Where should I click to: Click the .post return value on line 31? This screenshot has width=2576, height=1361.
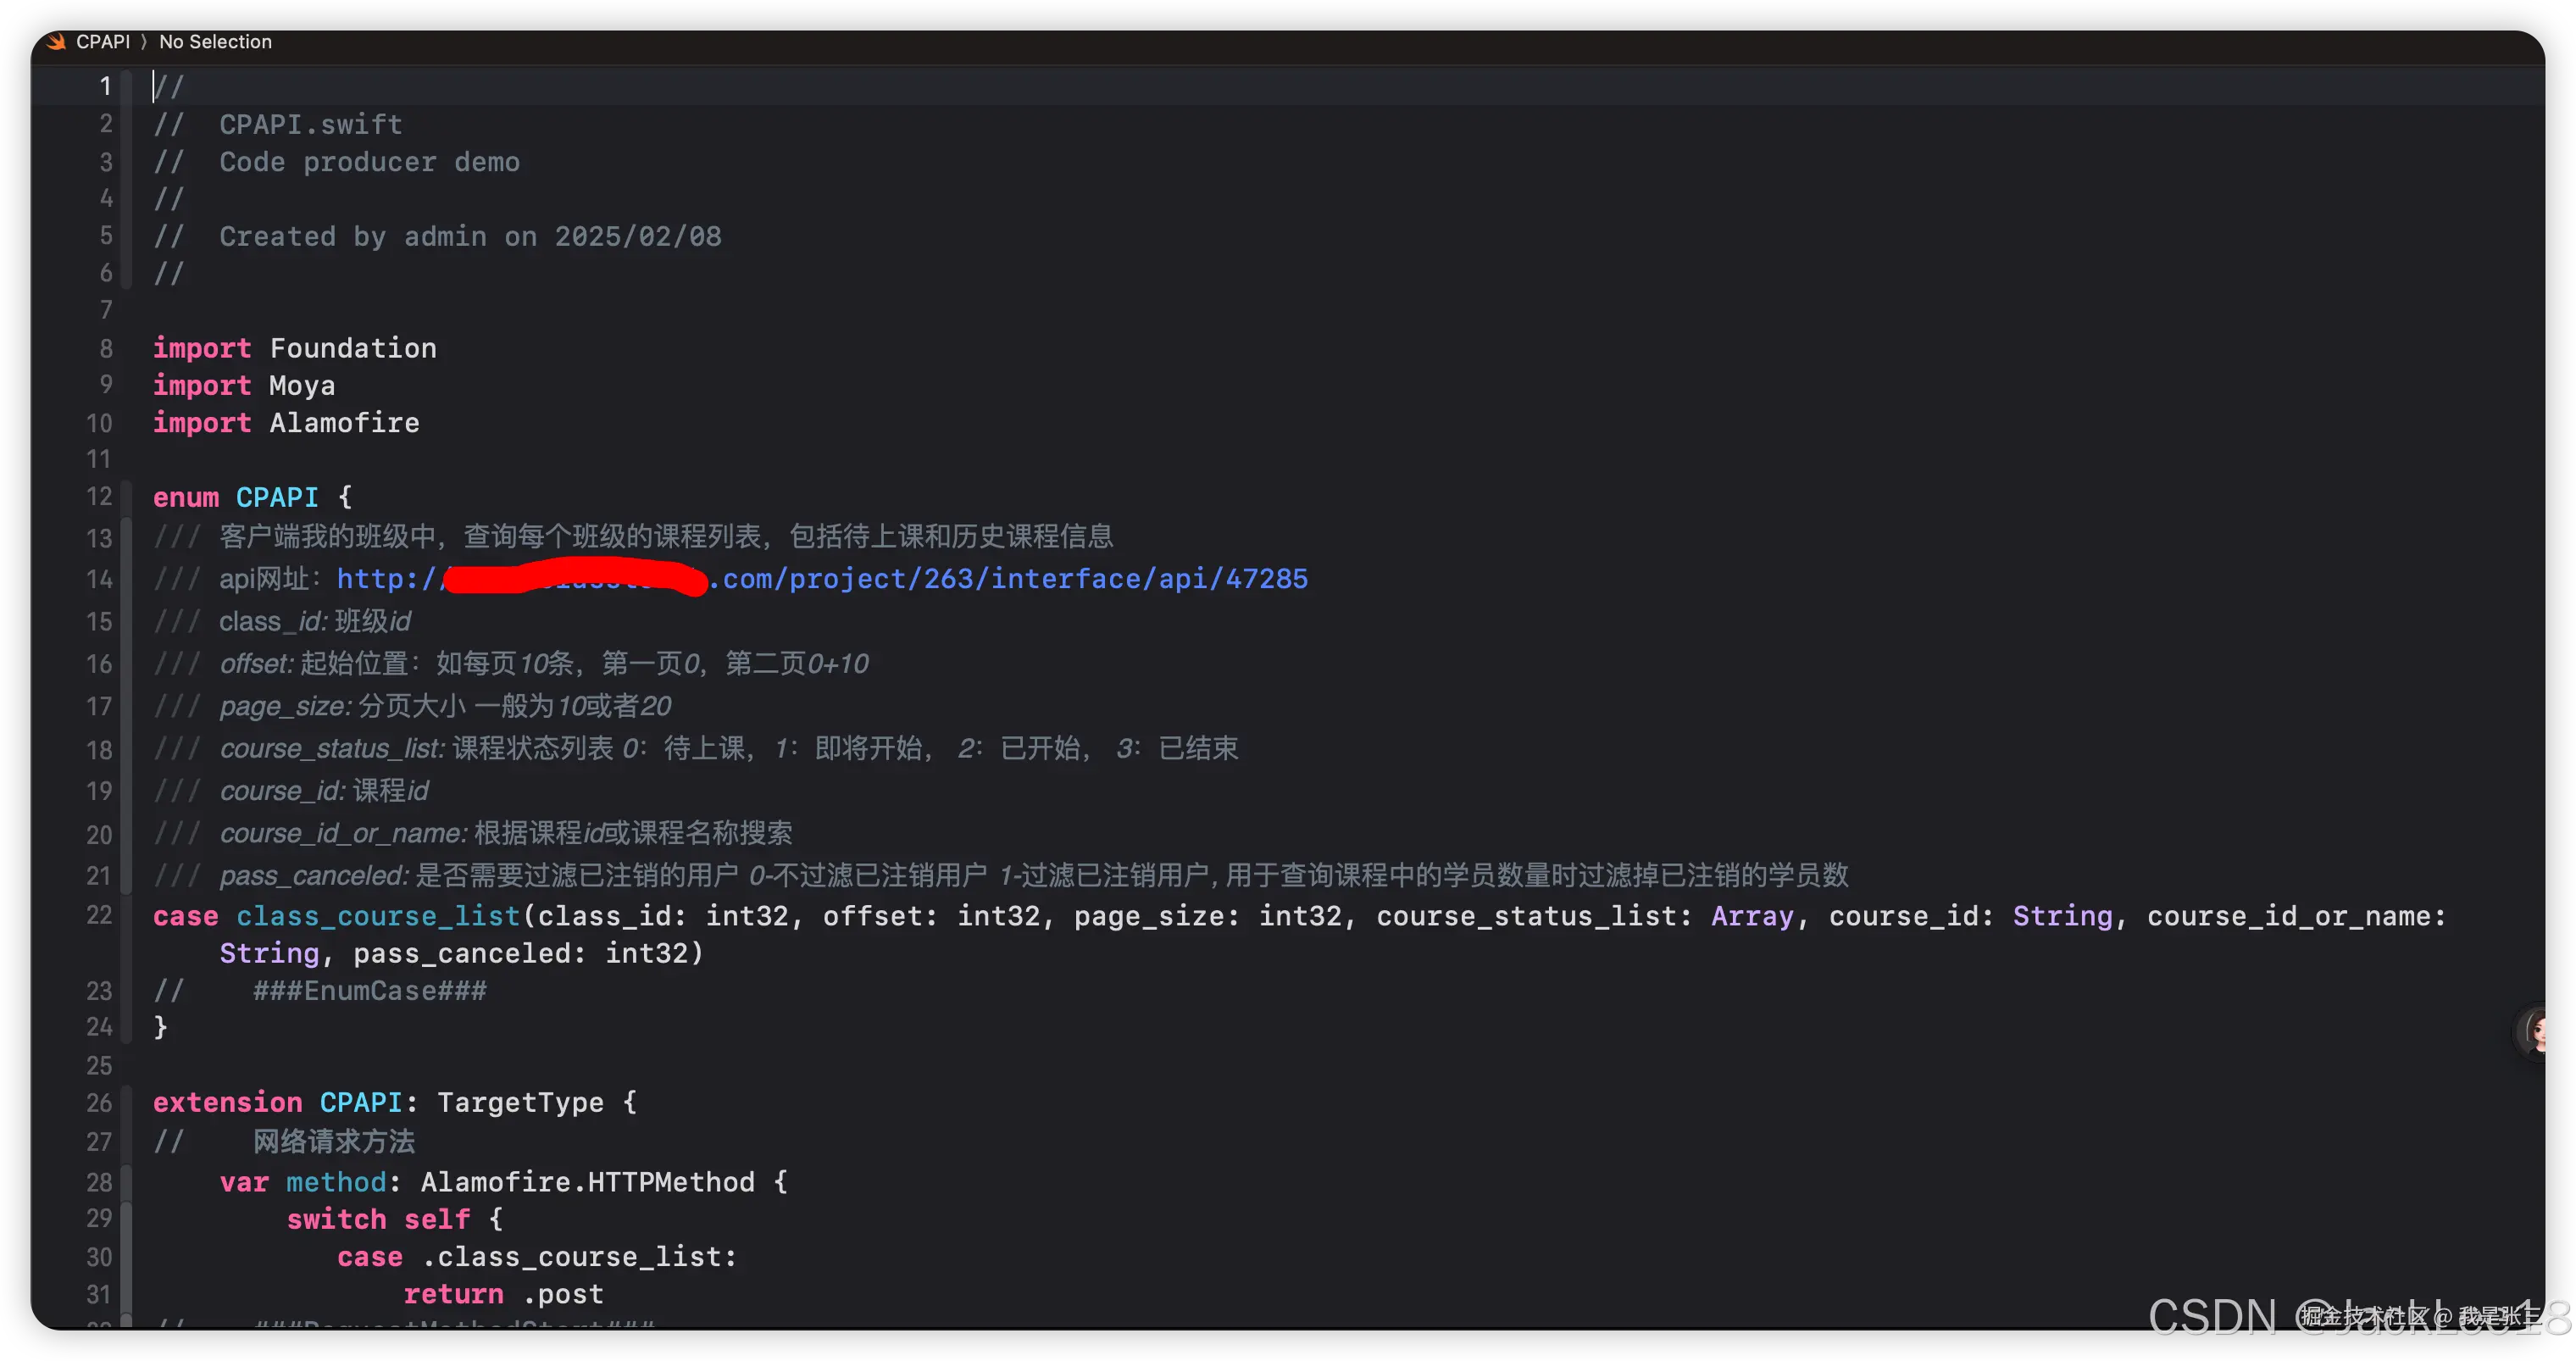click(563, 1293)
